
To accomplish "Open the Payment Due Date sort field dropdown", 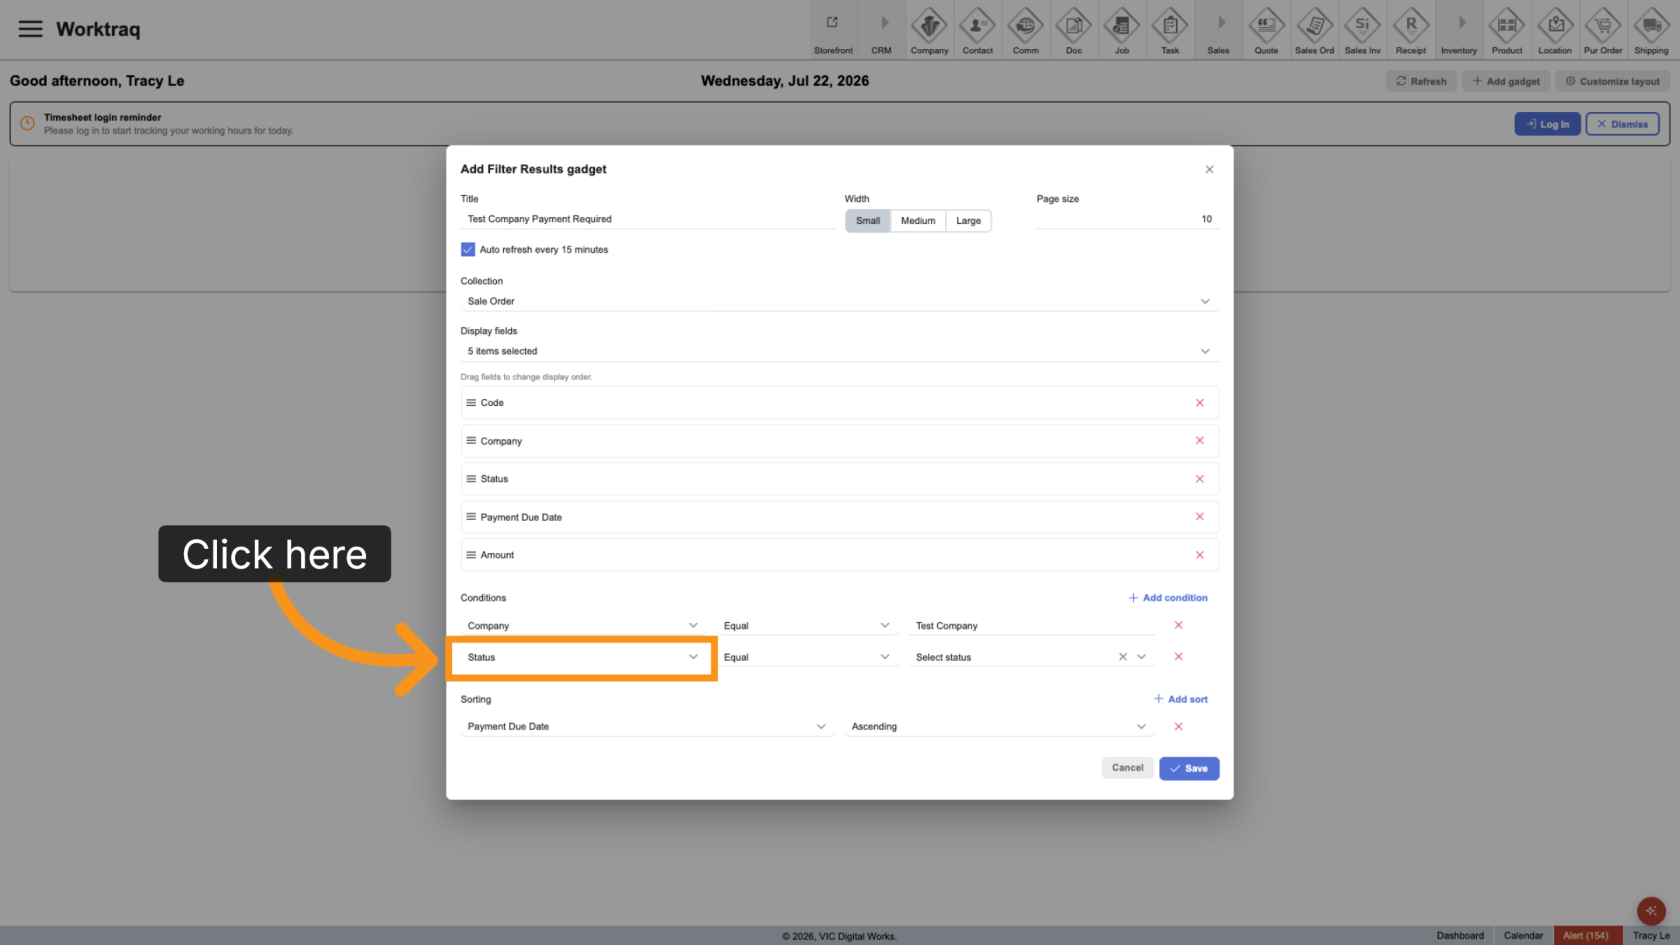I will click(646, 727).
